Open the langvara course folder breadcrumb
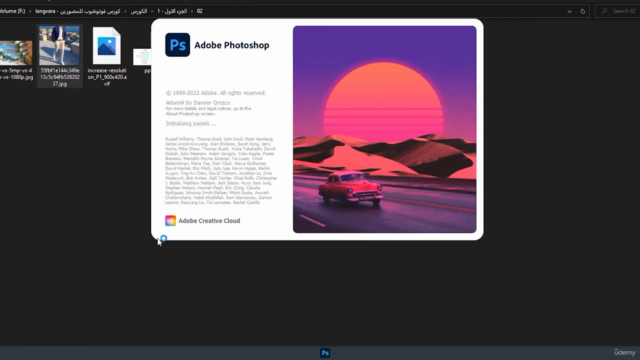This screenshot has width=640, height=360. 78,11
